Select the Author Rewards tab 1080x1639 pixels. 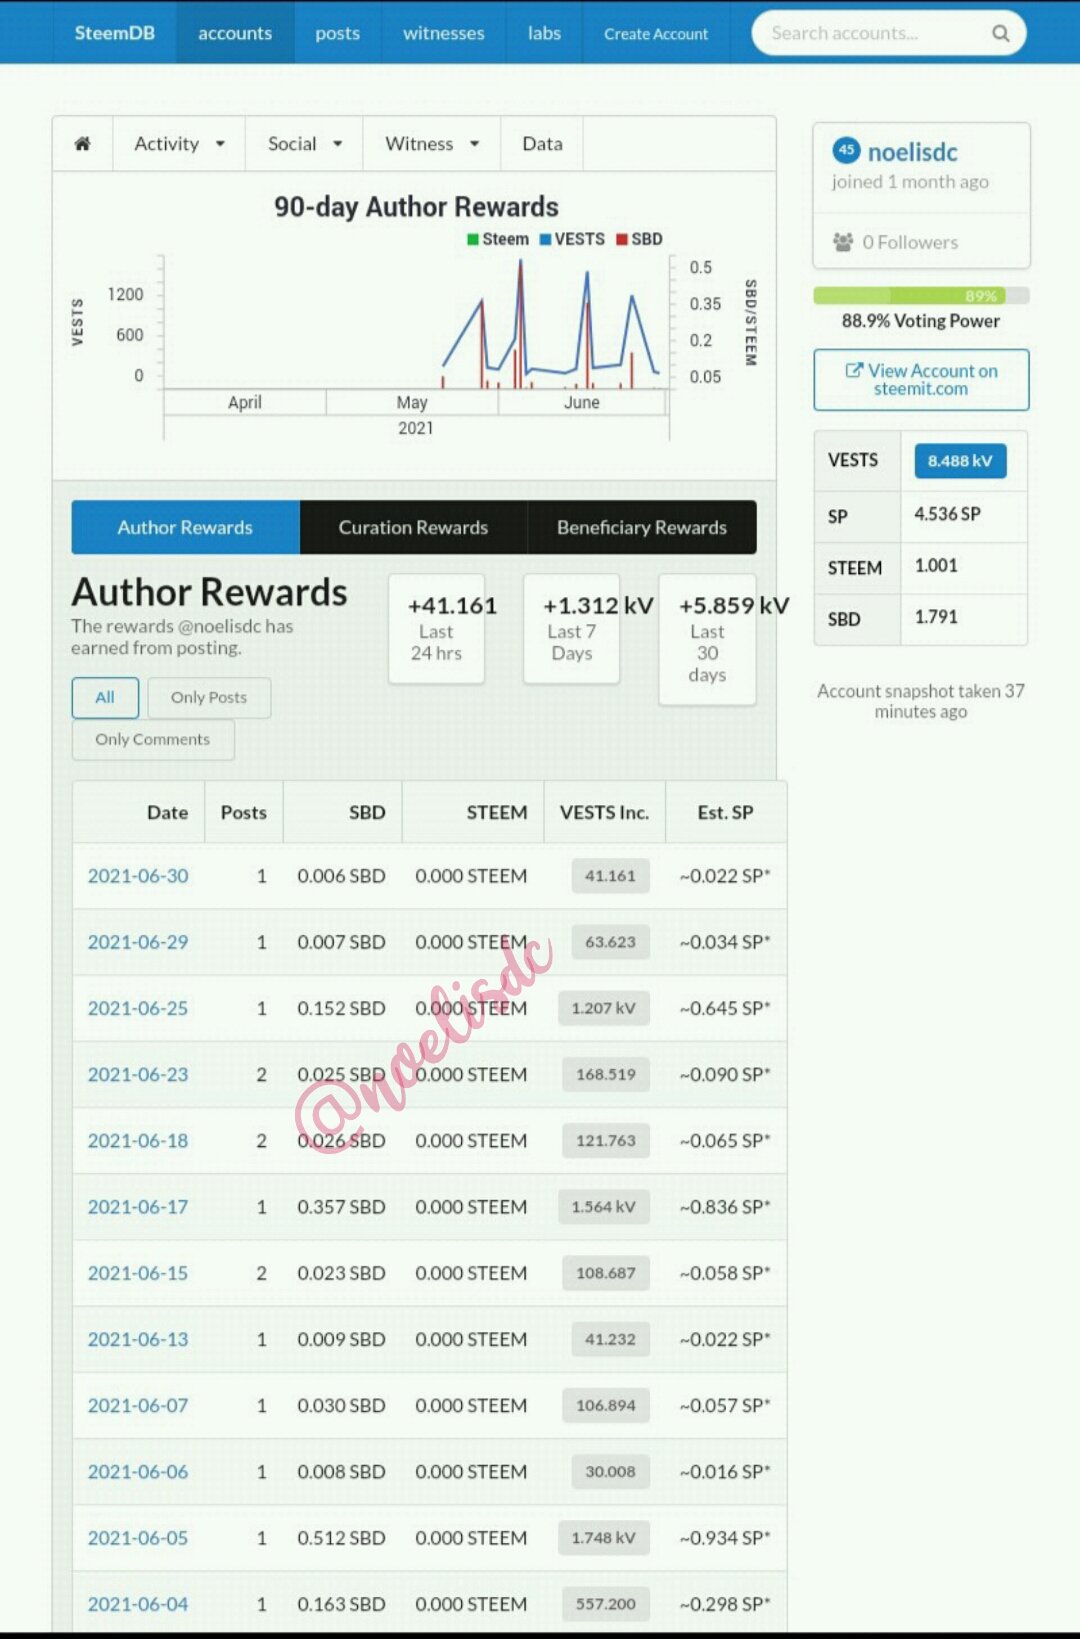coord(185,527)
